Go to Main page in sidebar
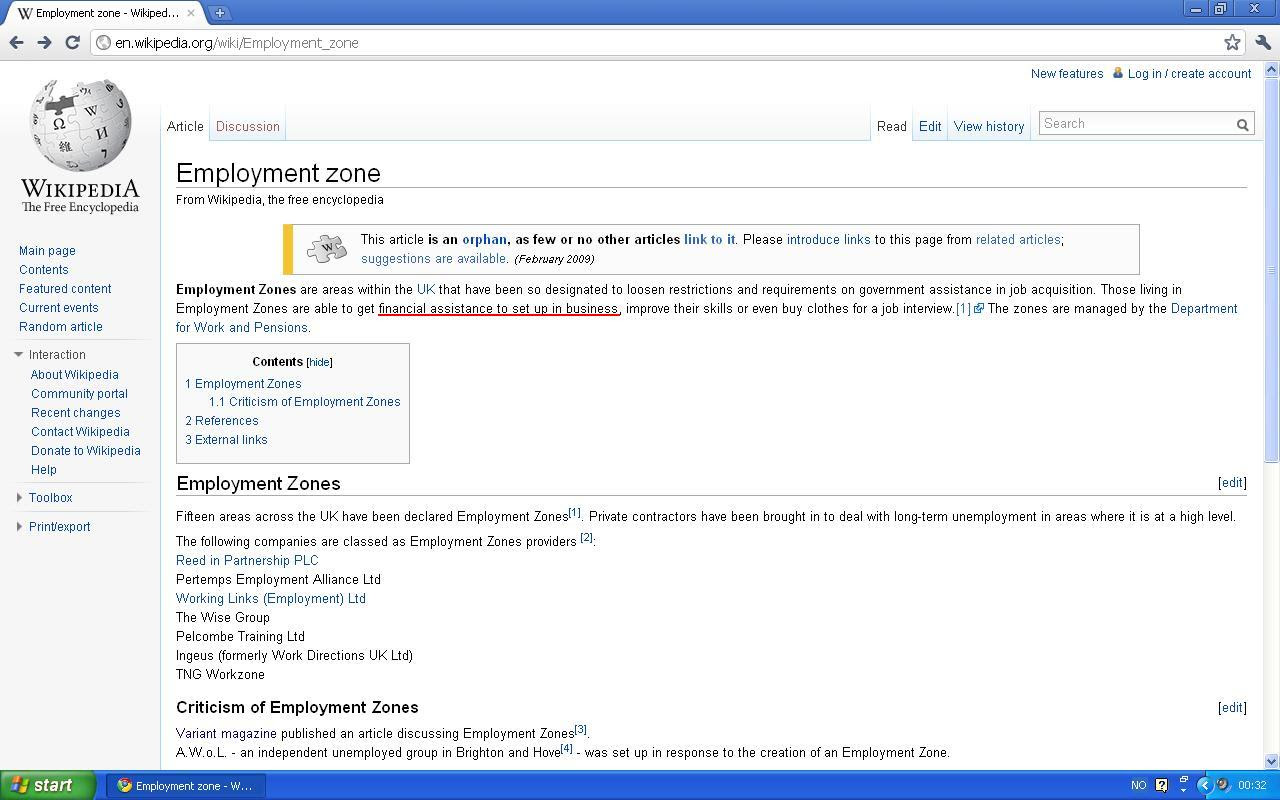The image size is (1280, 800). coord(47,250)
